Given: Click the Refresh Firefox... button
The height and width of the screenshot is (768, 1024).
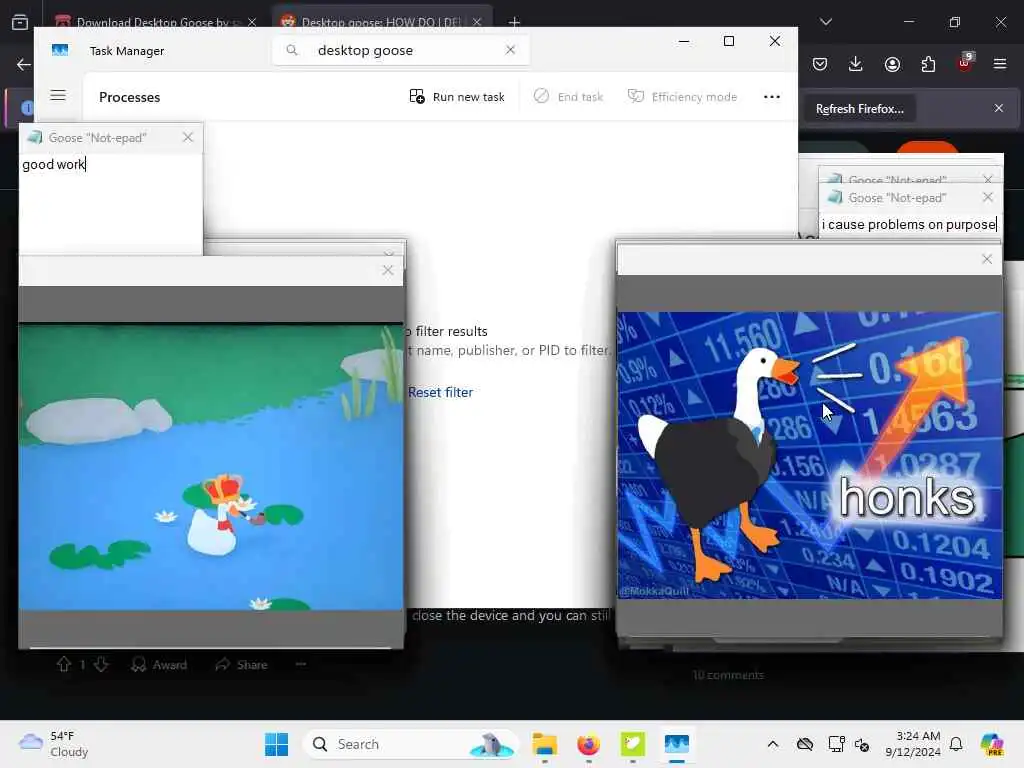Looking at the screenshot, I should coord(859,109).
